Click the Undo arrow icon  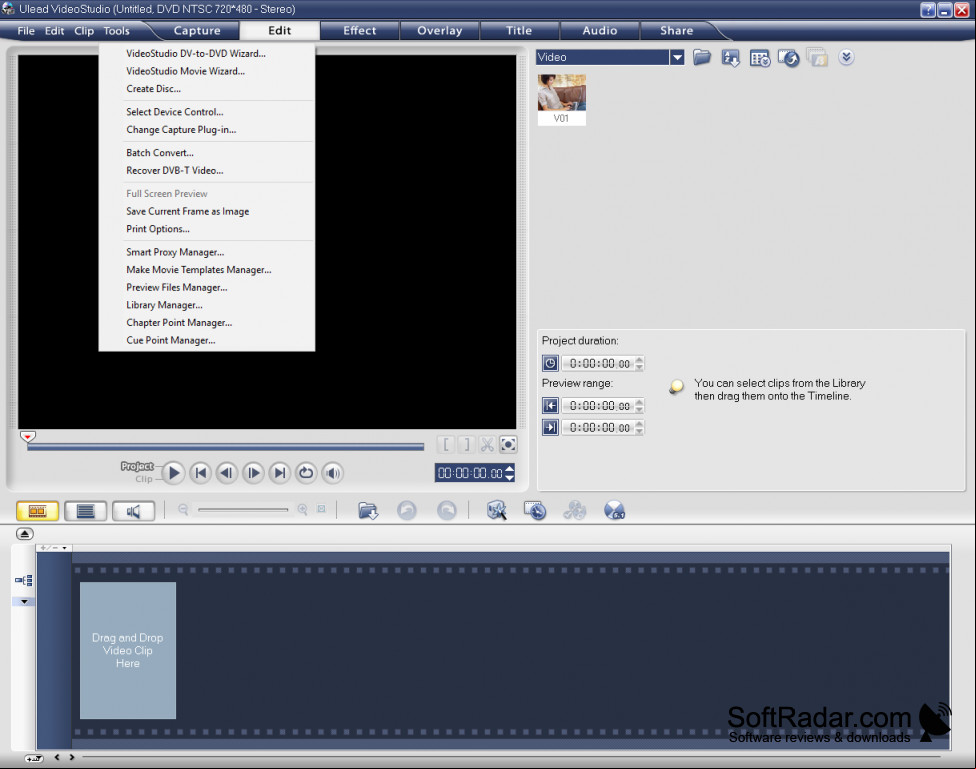pyautogui.click(x=407, y=511)
